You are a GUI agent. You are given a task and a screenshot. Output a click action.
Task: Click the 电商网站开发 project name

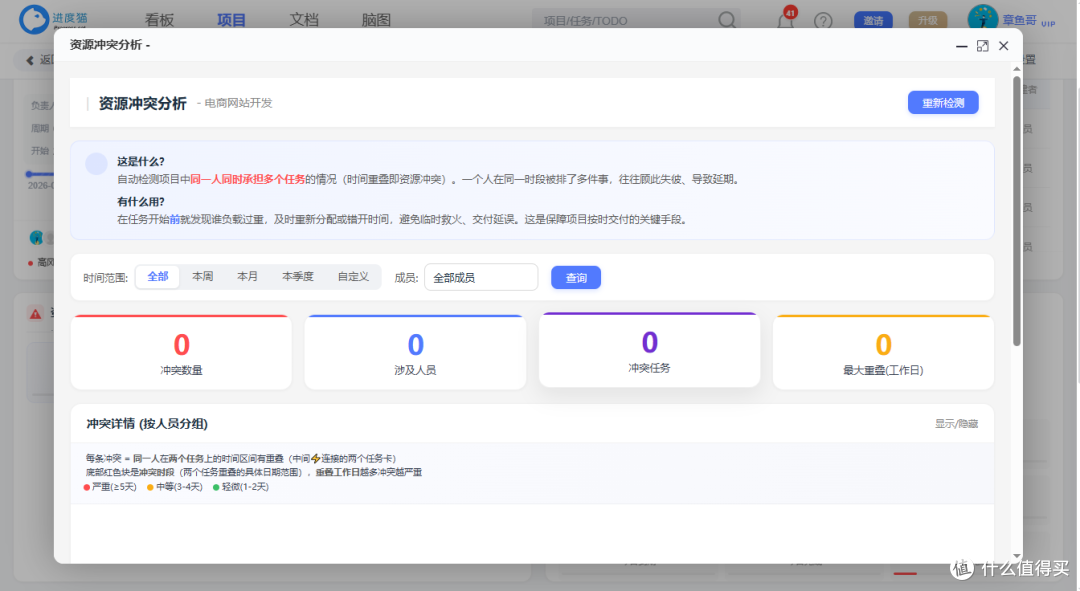tap(238, 103)
